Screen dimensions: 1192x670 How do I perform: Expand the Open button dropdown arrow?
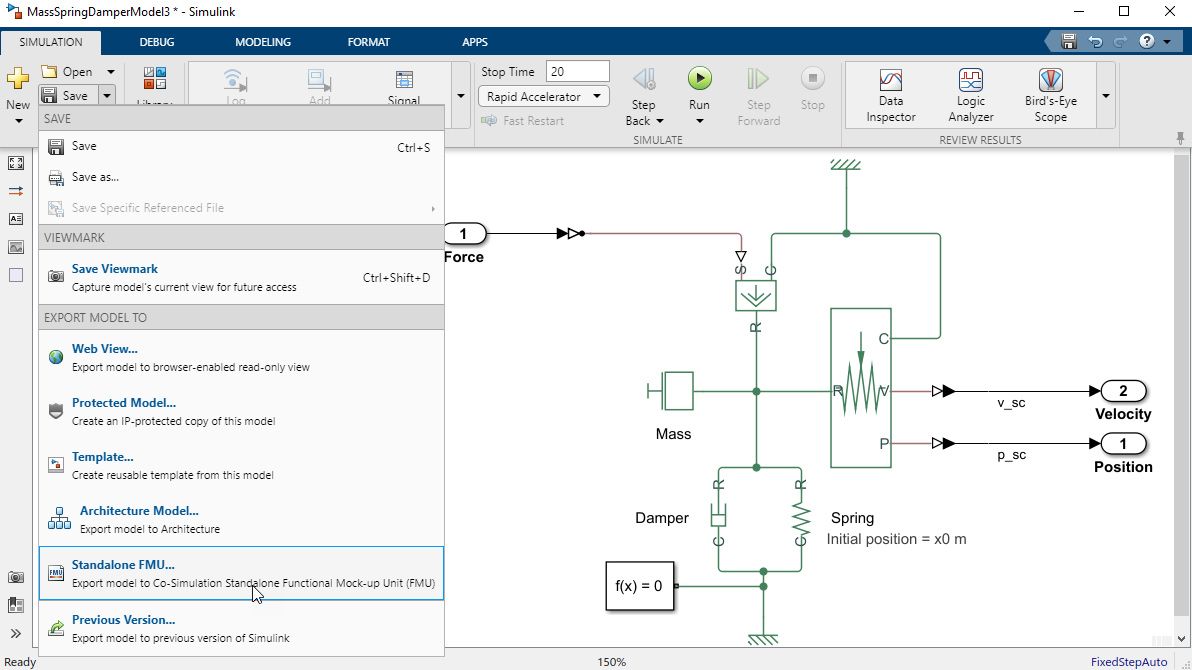110,72
